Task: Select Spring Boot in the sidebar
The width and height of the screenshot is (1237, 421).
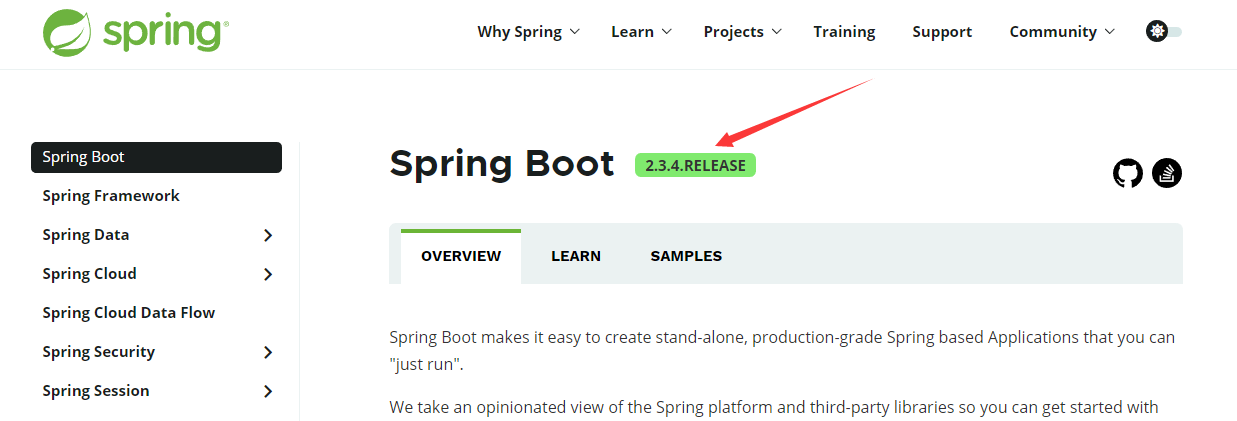Action: click(x=156, y=157)
